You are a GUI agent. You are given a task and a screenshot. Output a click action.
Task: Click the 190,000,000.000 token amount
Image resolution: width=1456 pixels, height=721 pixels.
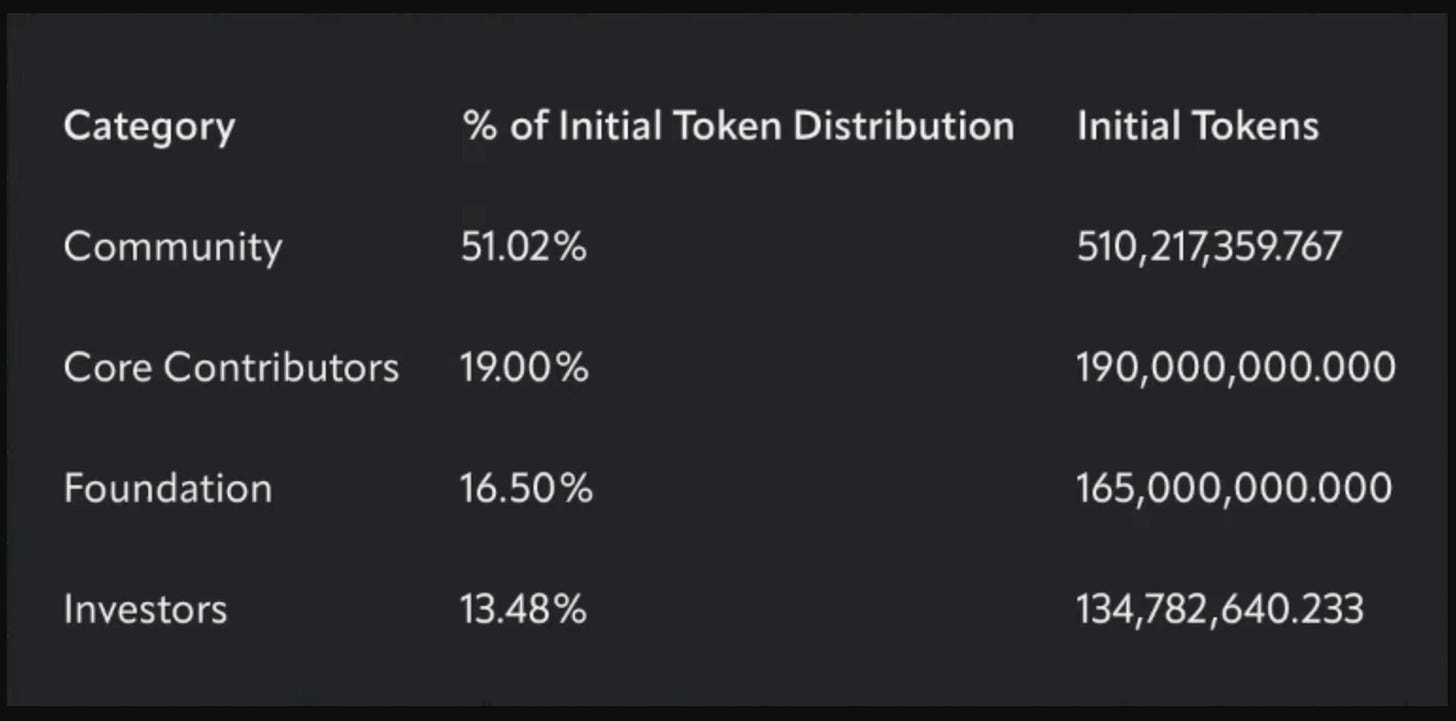tap(1236, 369)
